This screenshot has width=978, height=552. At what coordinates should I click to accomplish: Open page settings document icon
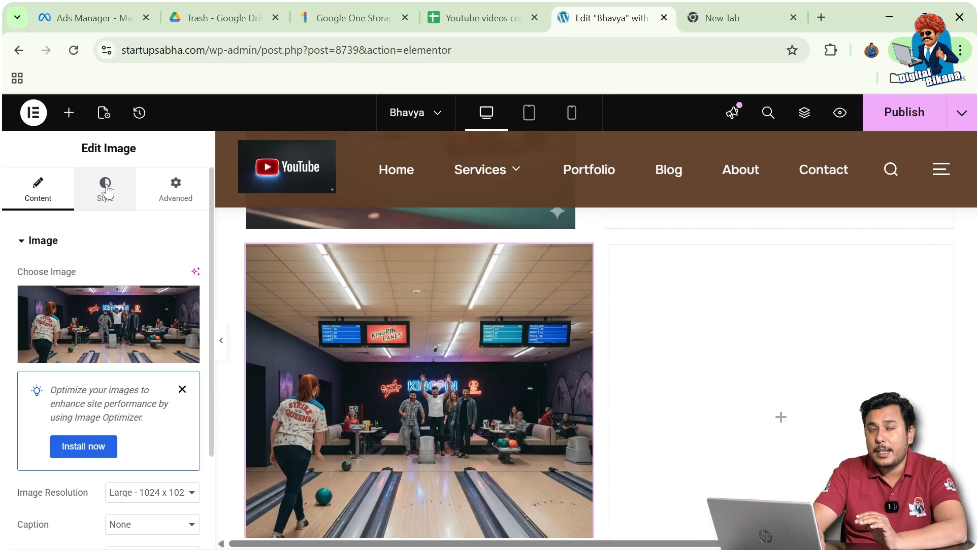pyautogui.click(x=104, y=113)
